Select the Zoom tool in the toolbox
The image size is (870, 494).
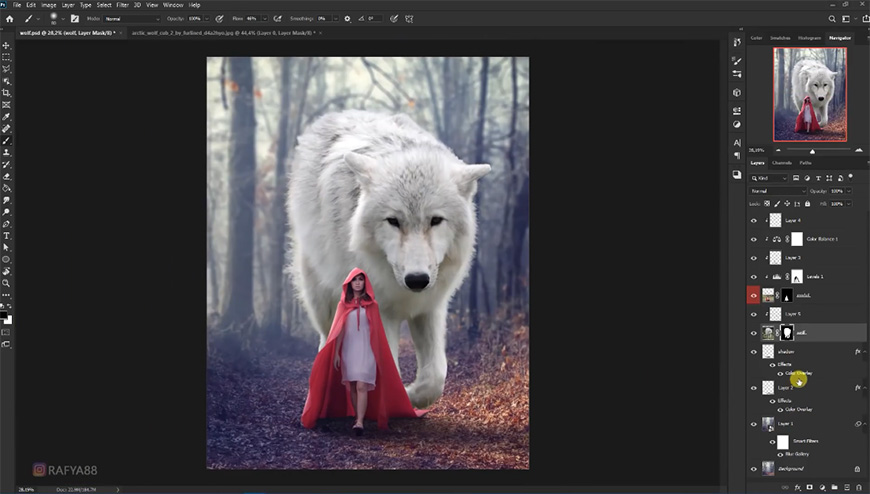click(7, 283)
